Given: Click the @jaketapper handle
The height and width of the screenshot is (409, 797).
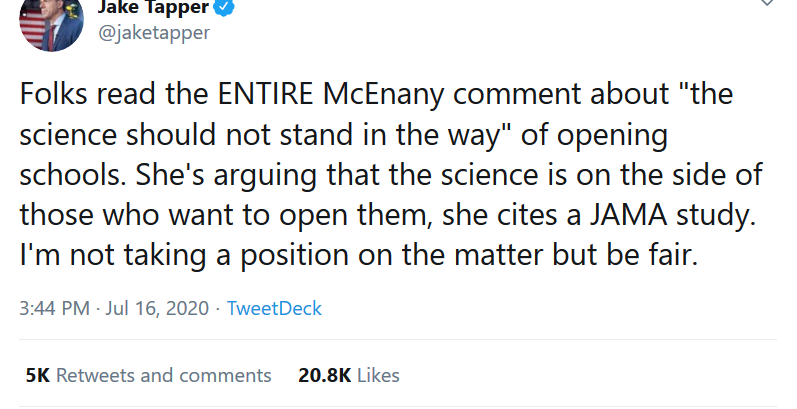Looking at the screenshot, I should click(x=153, y=33).
